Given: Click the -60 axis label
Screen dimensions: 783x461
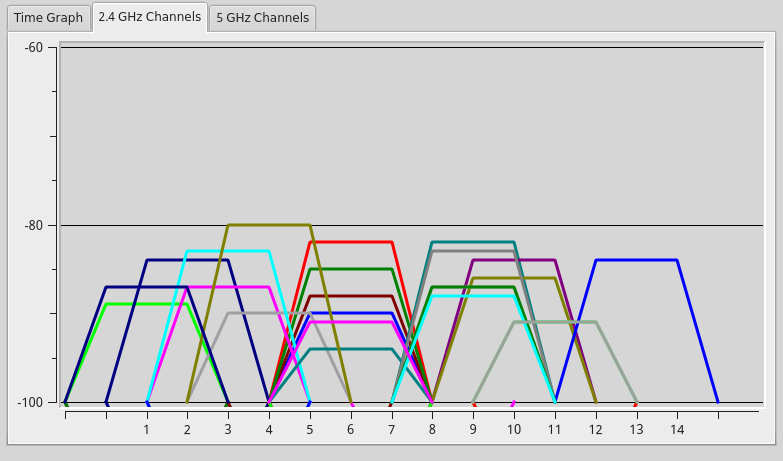Looking at the screenshot, I should 33,47.
